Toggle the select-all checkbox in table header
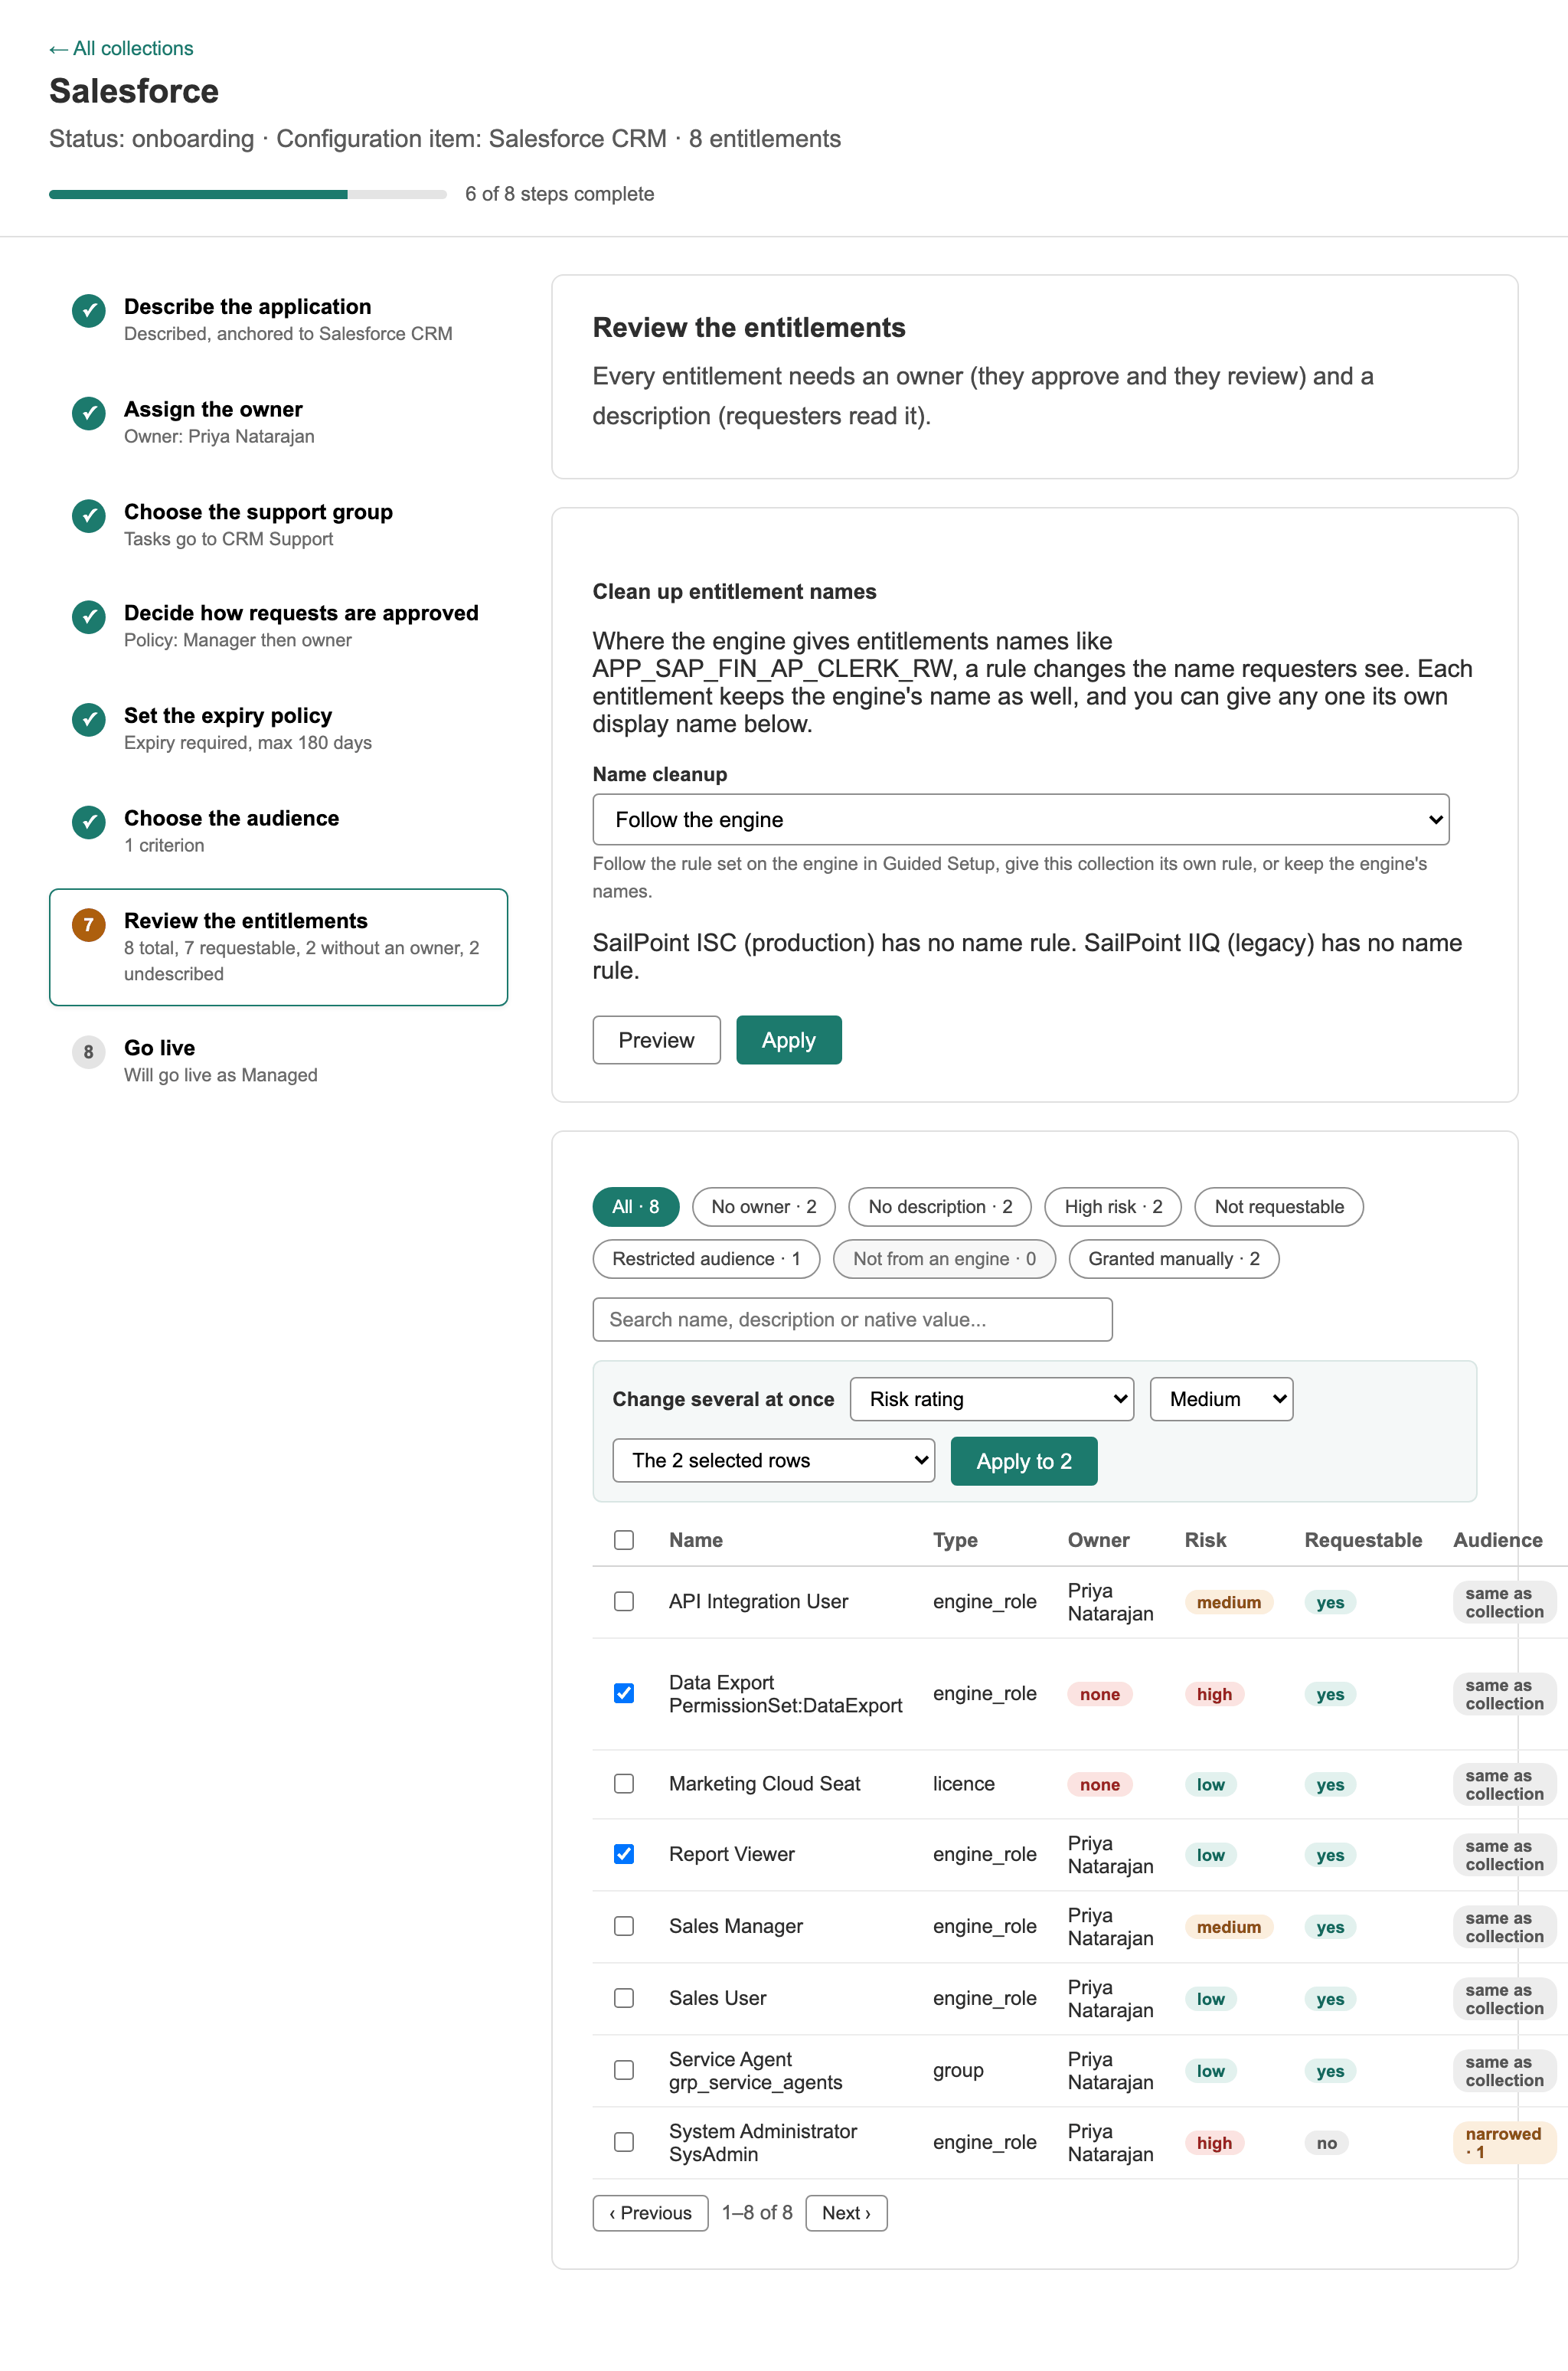This screenshot has width=1568, height=2371. [x=624, y=1540]
